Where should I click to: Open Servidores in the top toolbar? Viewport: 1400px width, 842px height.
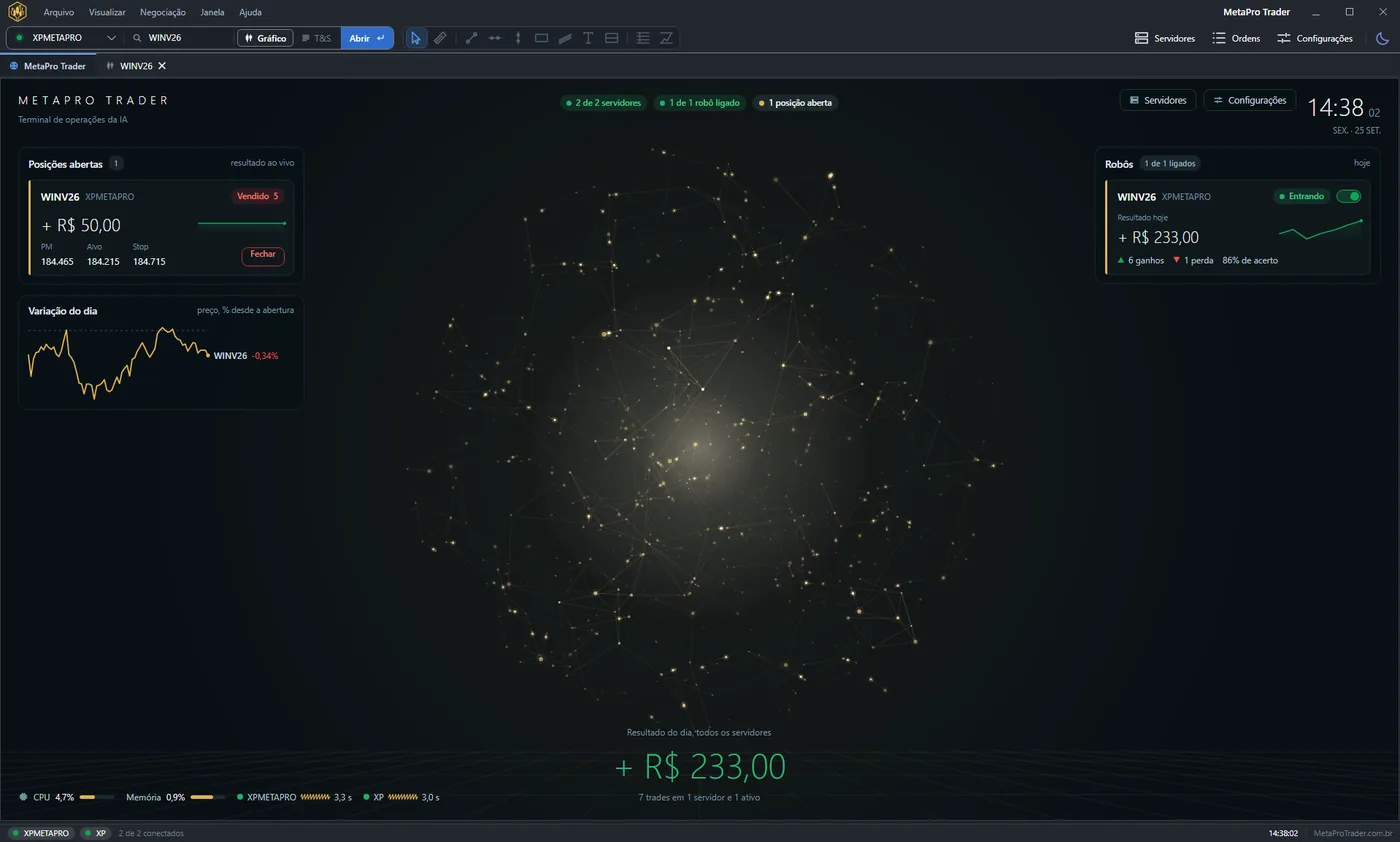point(1165,38)
